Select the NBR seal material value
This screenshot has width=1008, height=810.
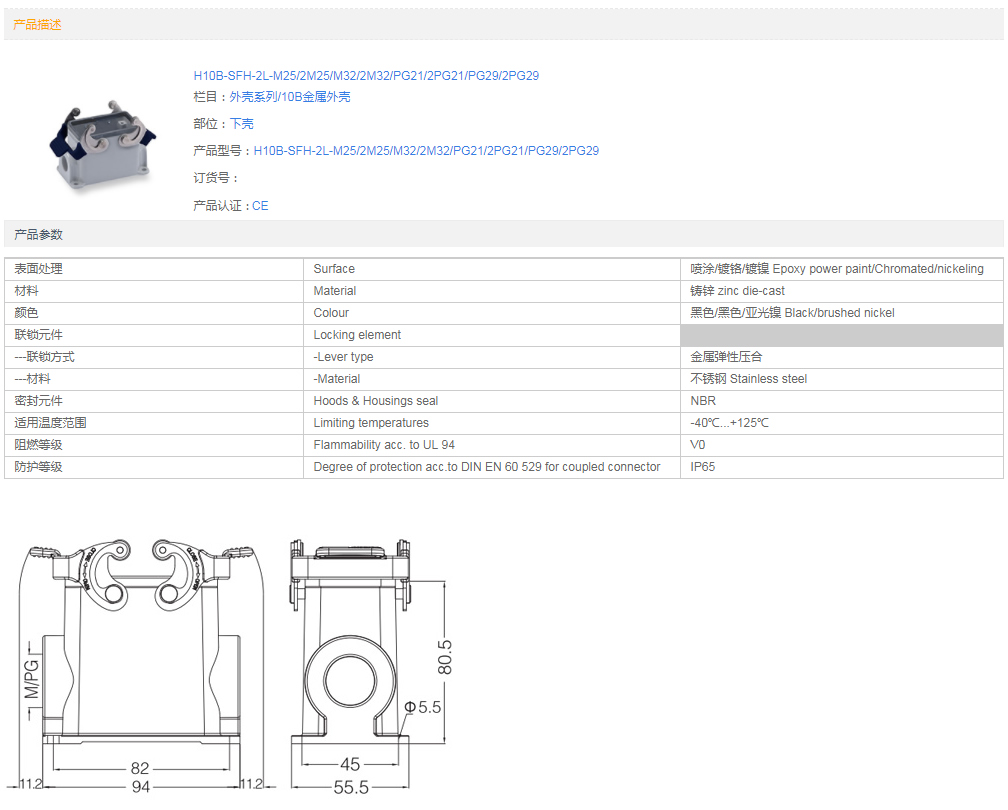(703, 401)
